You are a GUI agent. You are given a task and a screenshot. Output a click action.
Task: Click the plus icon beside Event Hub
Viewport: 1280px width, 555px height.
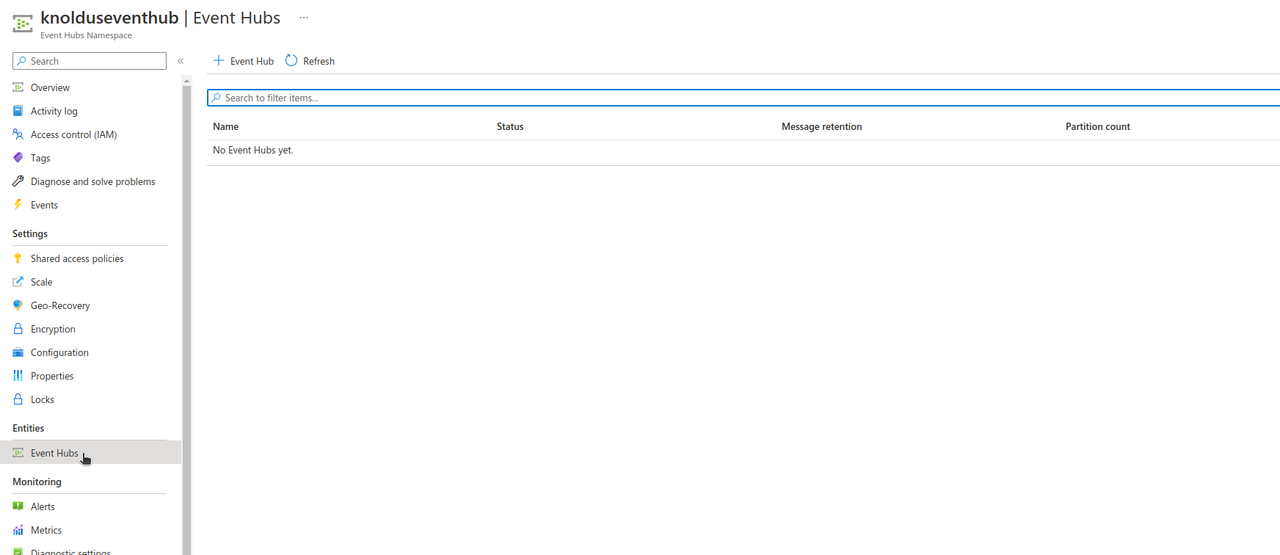point(219,61)
